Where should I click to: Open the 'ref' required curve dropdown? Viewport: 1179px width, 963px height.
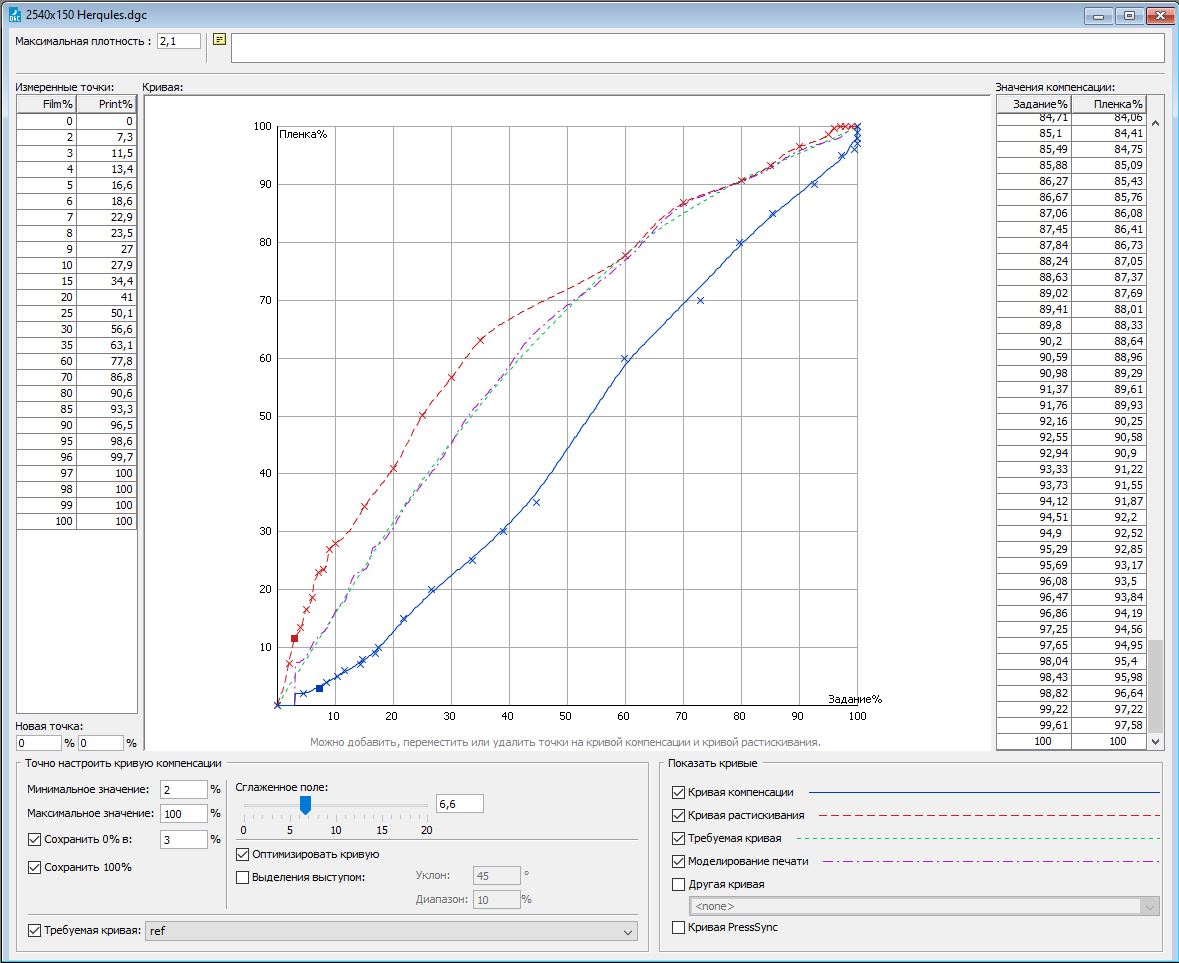pos(391,931)
